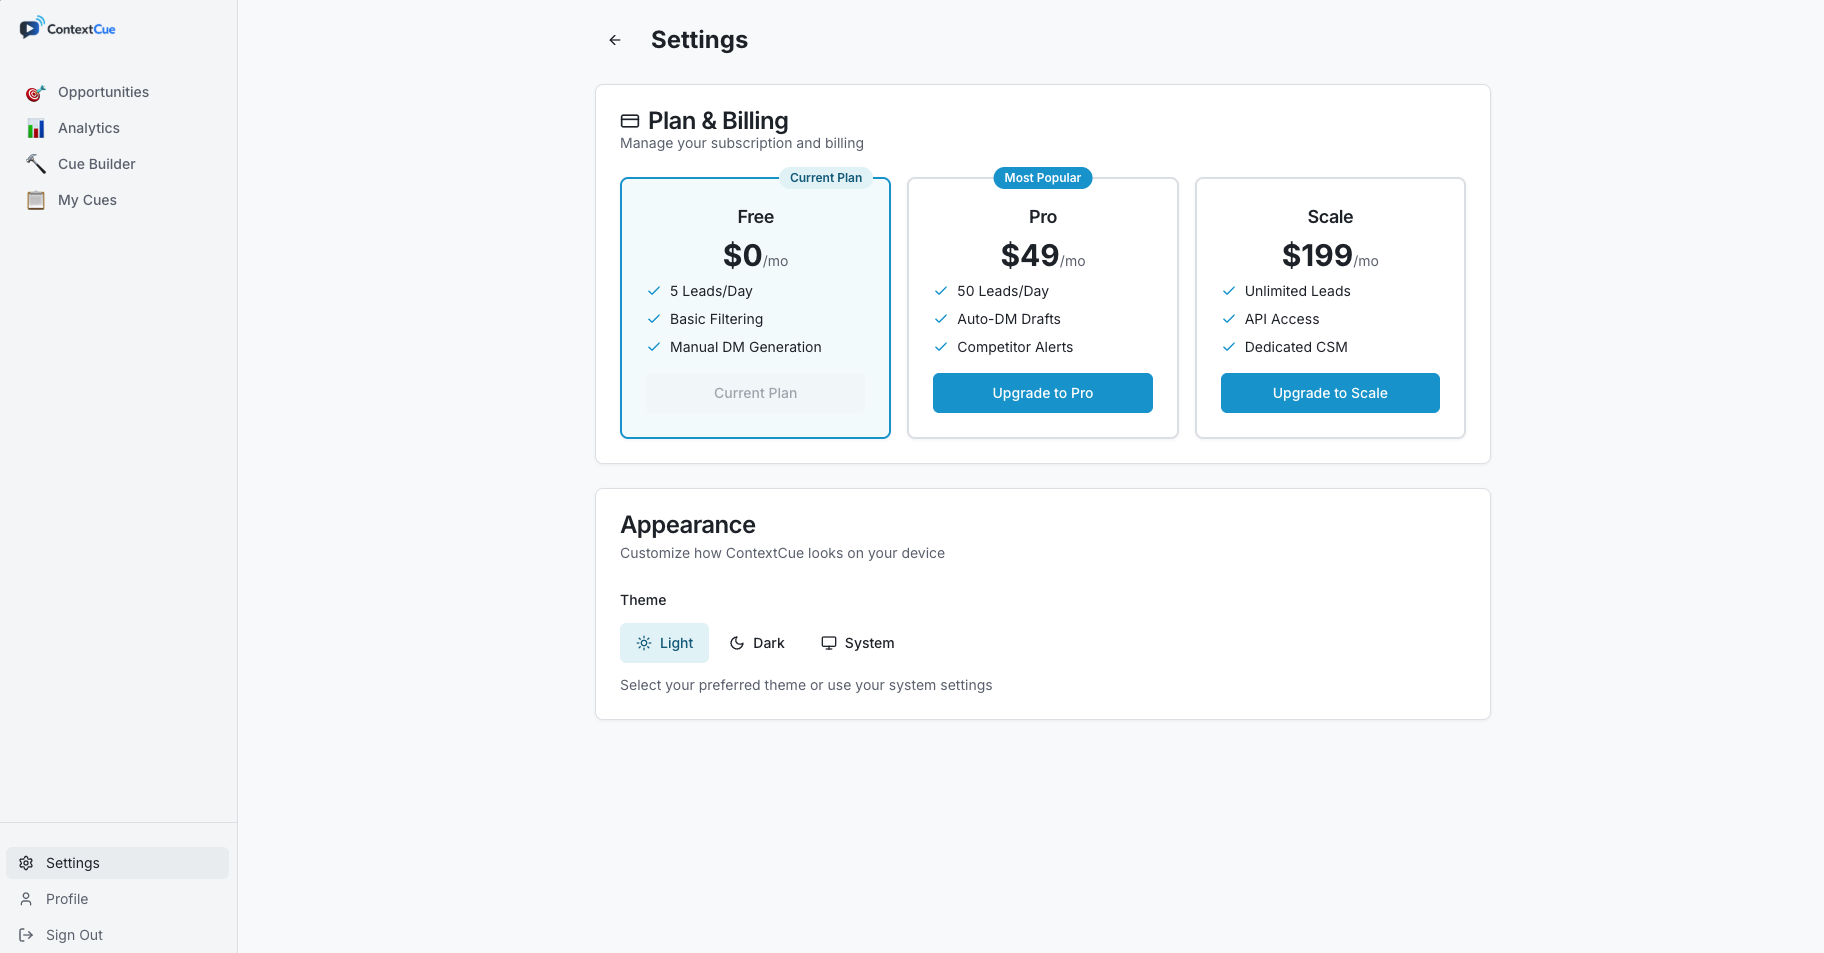The image size is (1824, 953).
Task: Select the Scale plan heading
Action: click(1330, 217)
